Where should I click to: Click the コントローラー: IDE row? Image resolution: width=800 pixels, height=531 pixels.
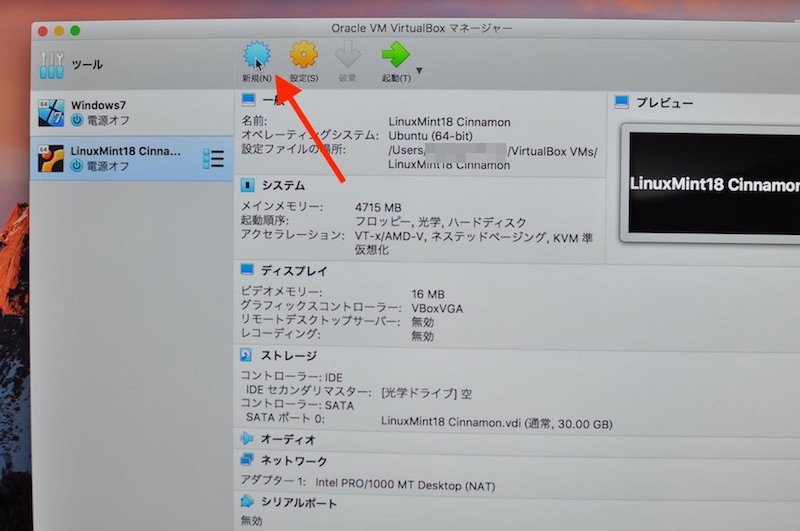pos(291,377)
